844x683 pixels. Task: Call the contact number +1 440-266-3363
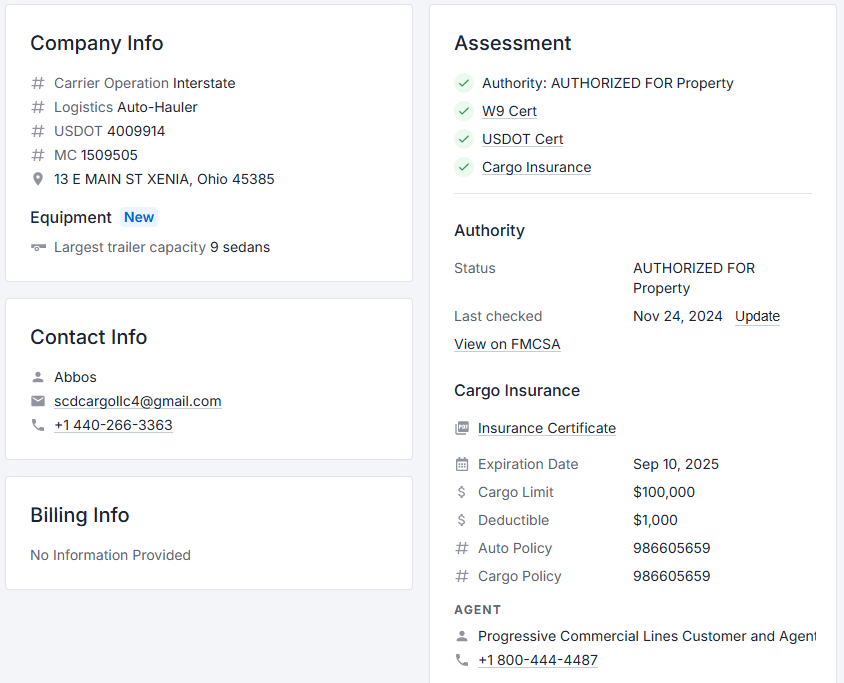(x=113, y=425)
